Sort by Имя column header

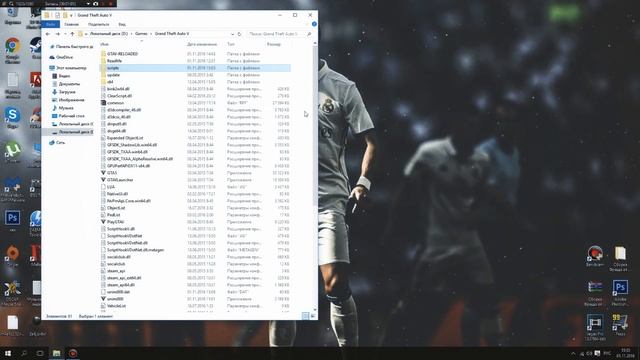point(104,44)
